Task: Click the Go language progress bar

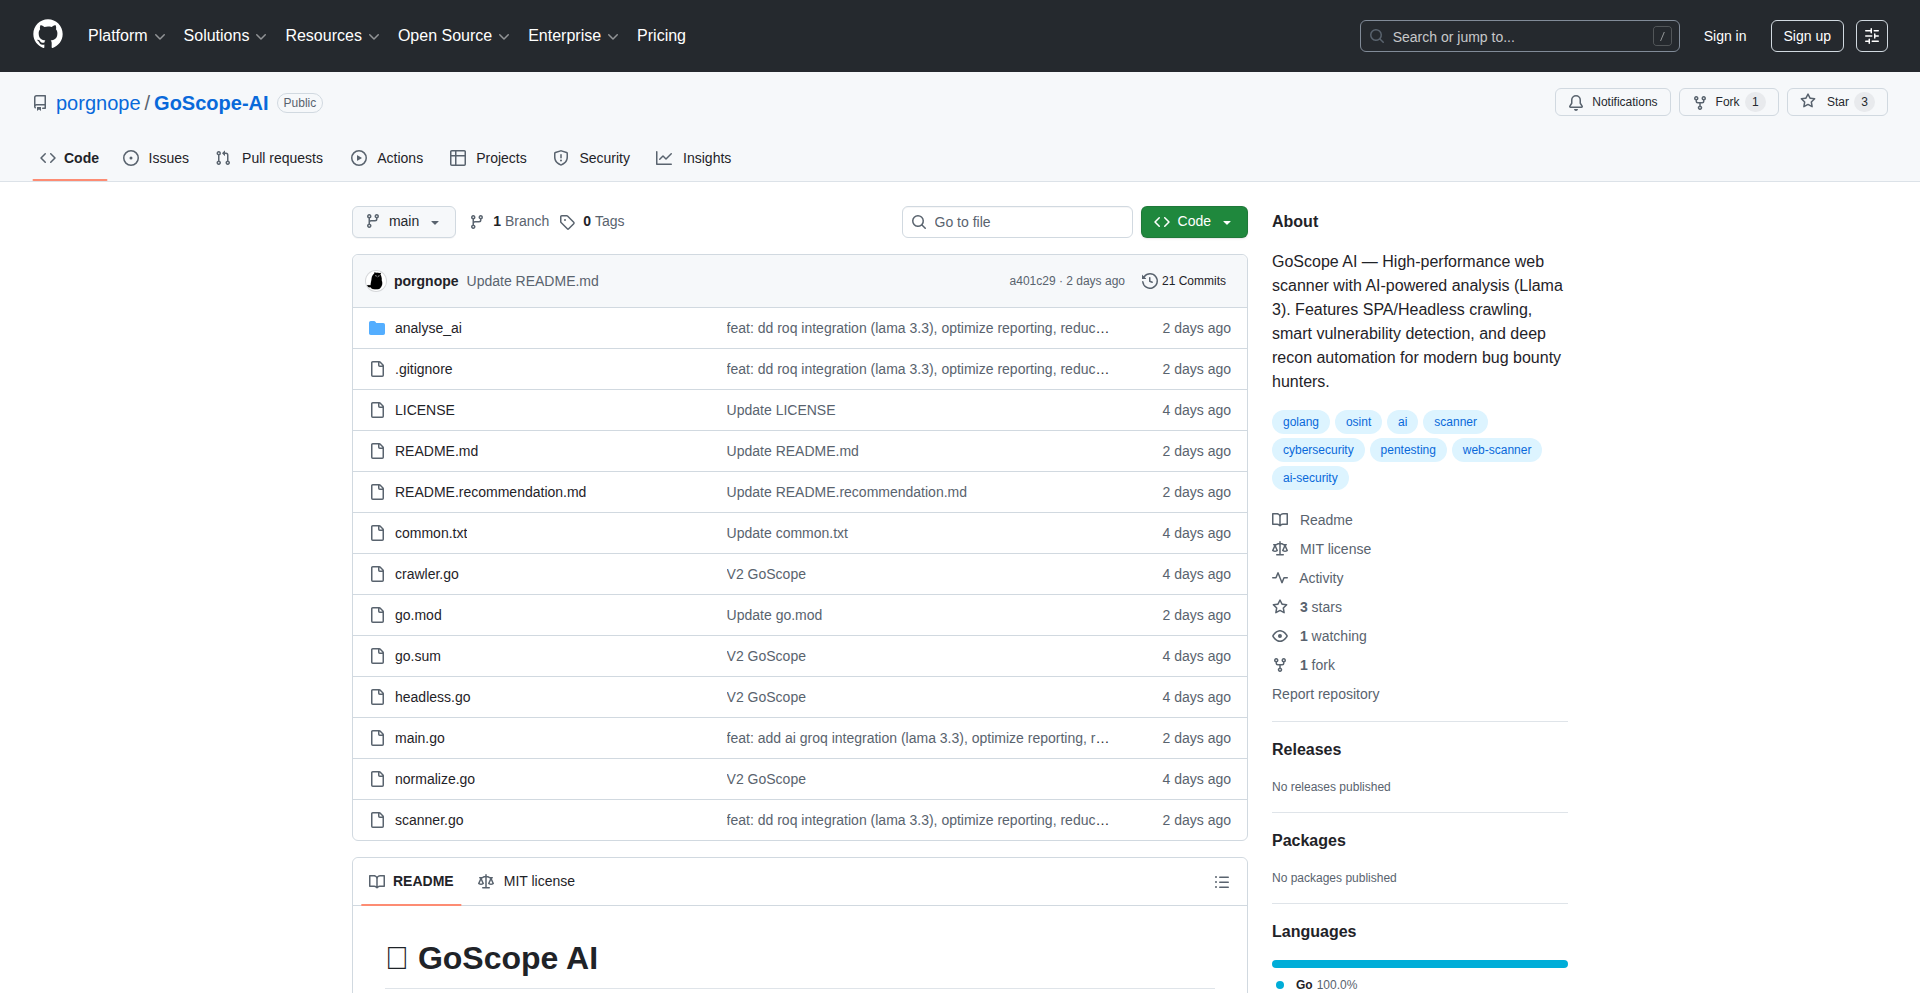Action: (1419, 964)
